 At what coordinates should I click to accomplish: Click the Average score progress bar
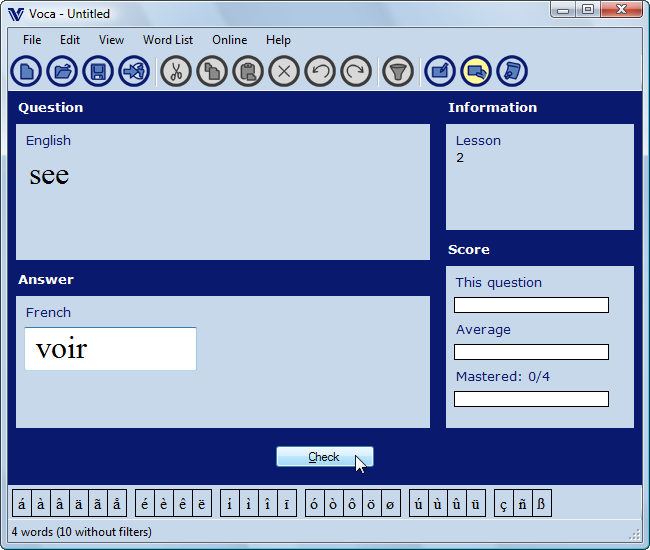(x=531, y=352)
